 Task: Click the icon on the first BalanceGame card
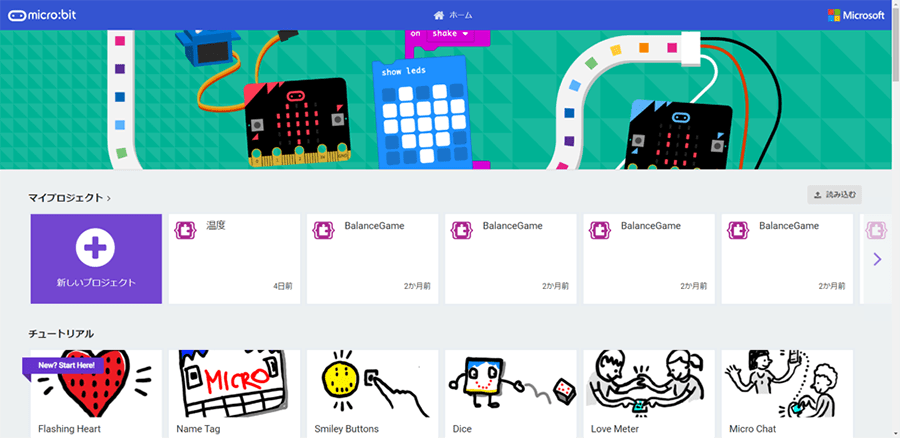point(322,230)
